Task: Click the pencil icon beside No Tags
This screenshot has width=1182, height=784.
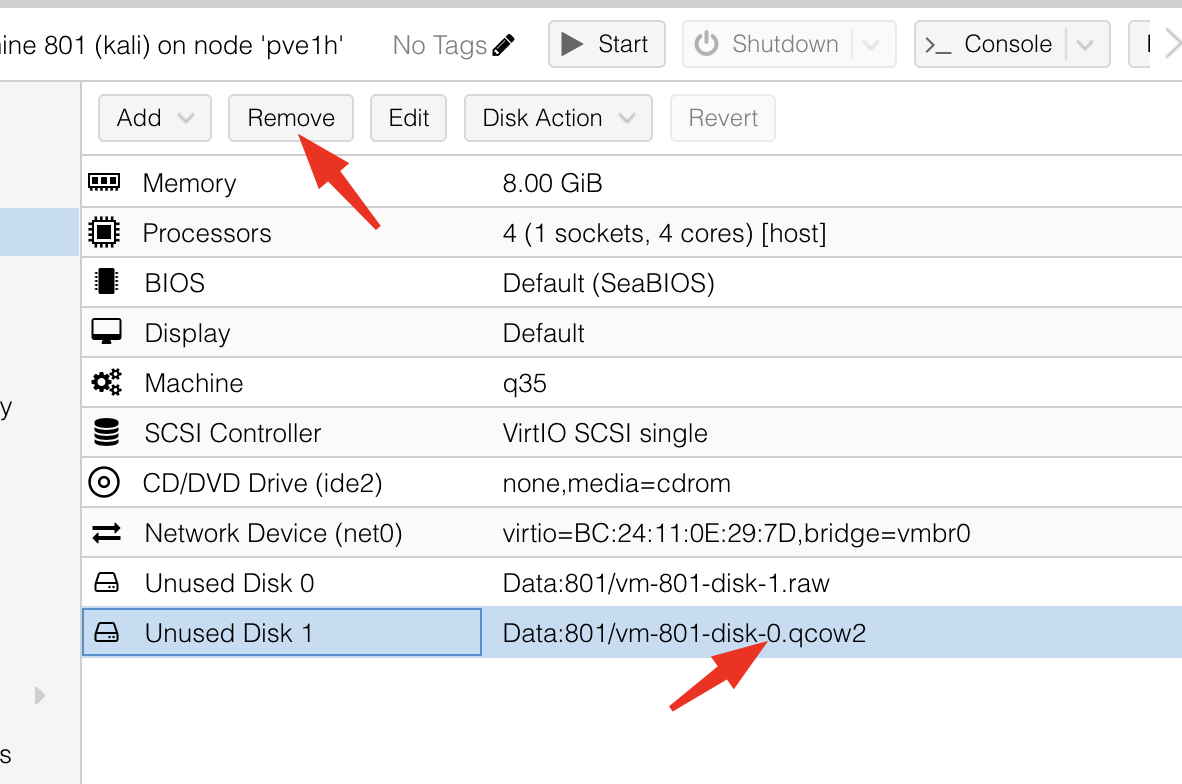Action: (504, 45)
